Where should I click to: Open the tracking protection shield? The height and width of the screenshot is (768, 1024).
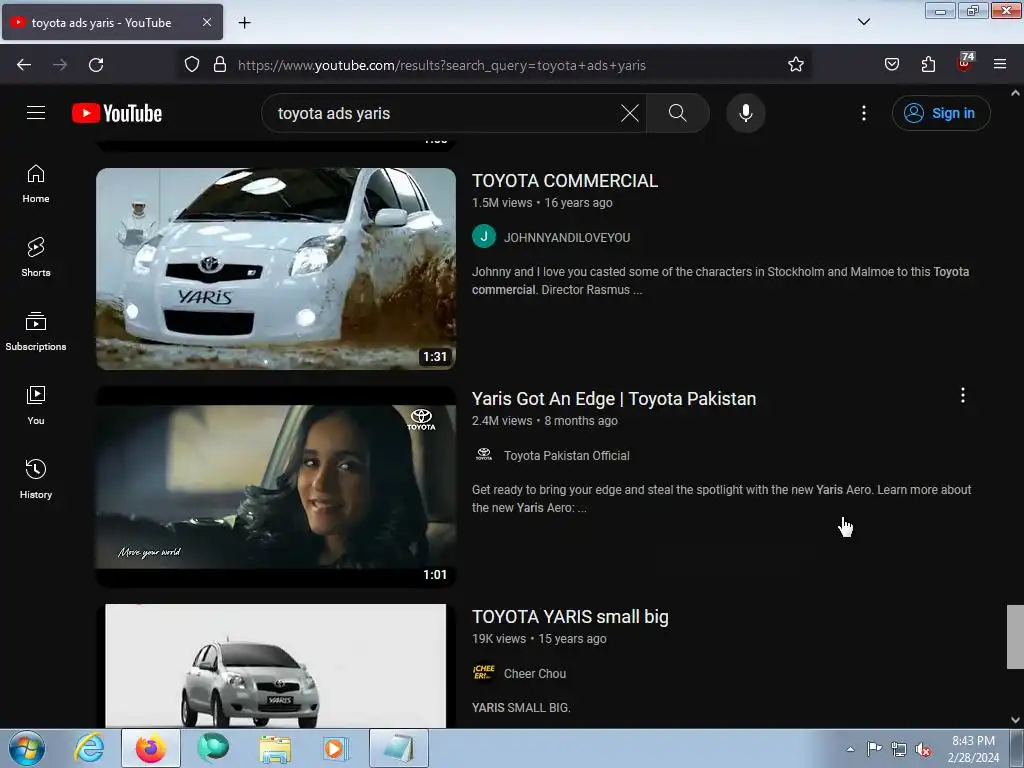click(x=191, y=65)
